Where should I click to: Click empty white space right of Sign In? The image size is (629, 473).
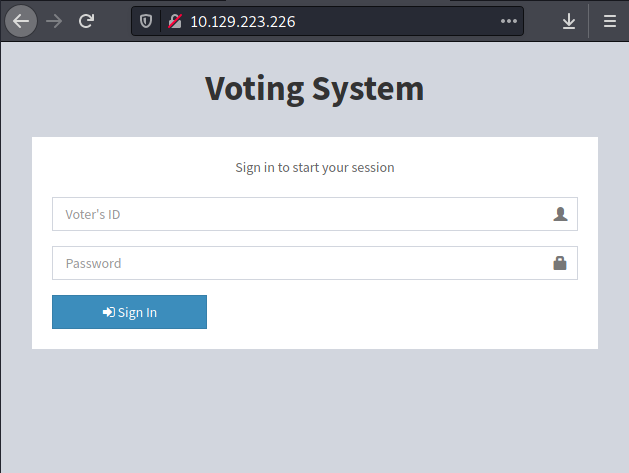coord(400,312)
